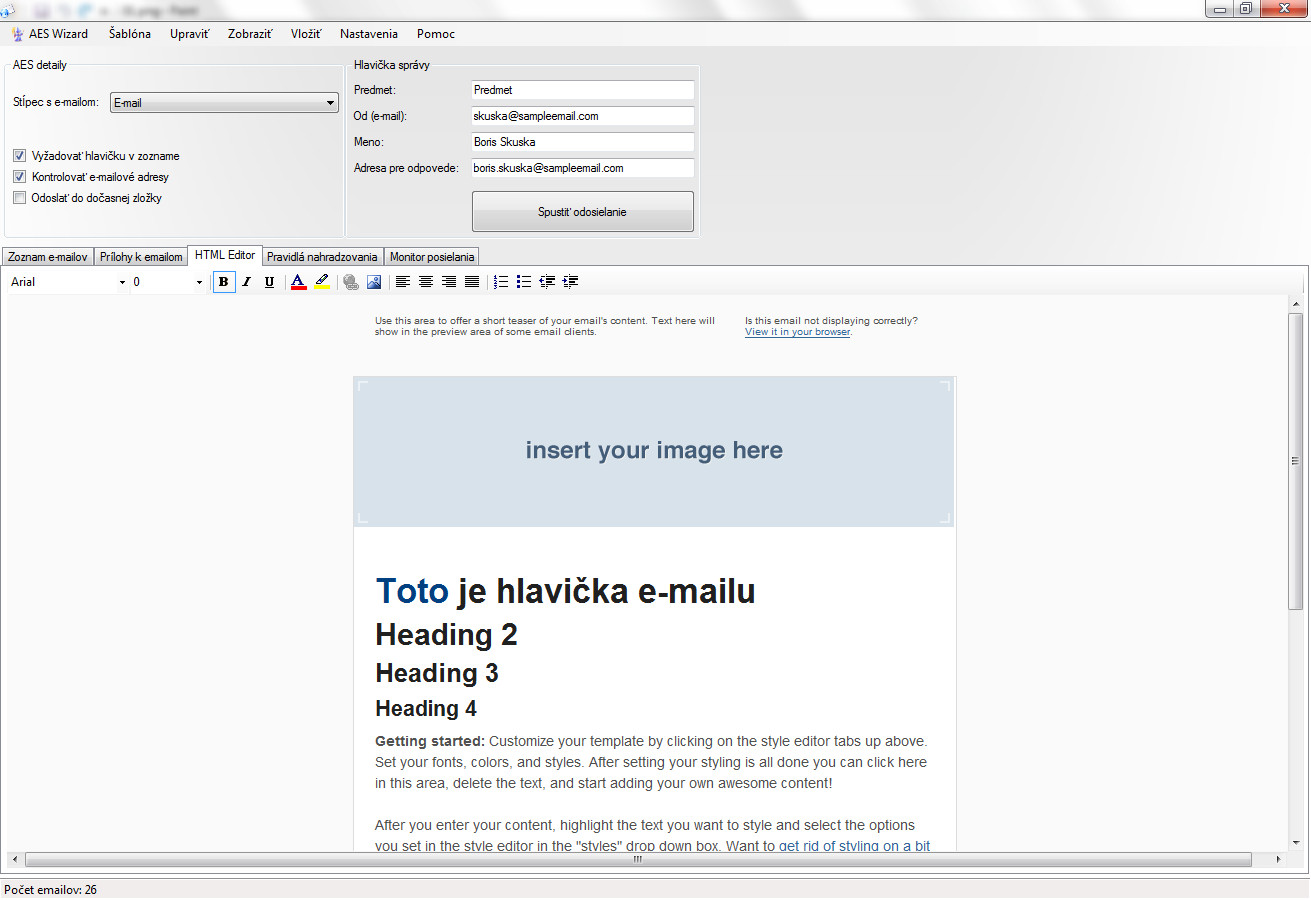The image size is (1311, 900).
Task: Align text left
Action: (x=402, y=282)
